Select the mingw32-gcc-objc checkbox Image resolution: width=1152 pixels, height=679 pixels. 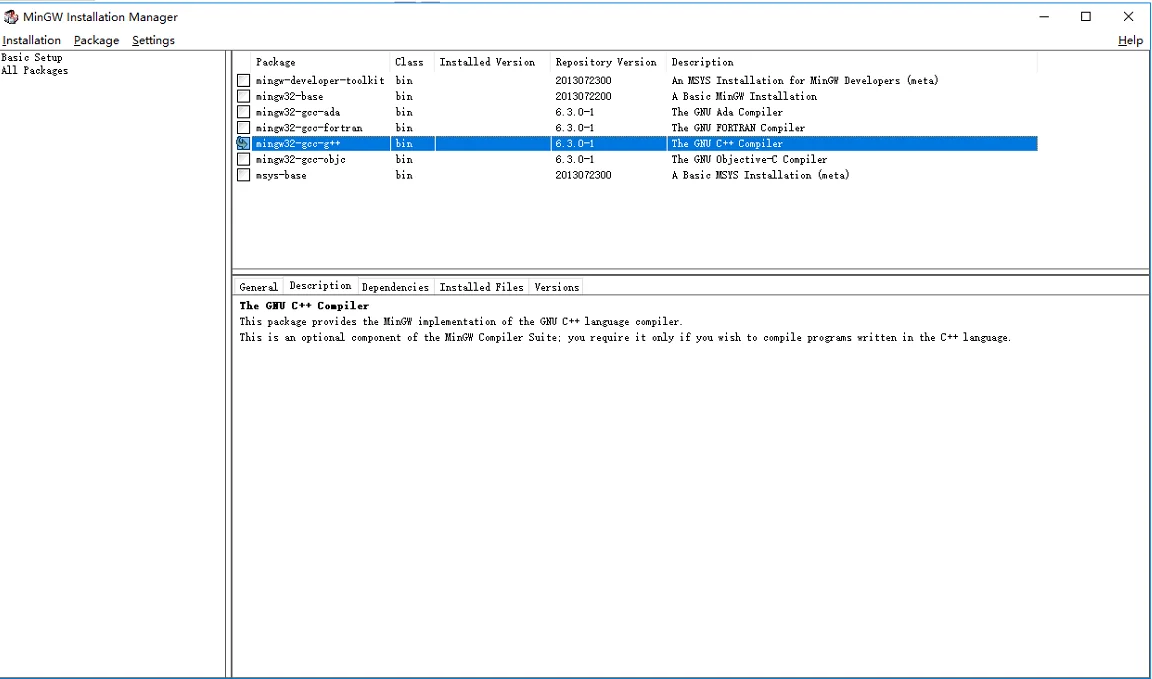[x=243, y=159]
